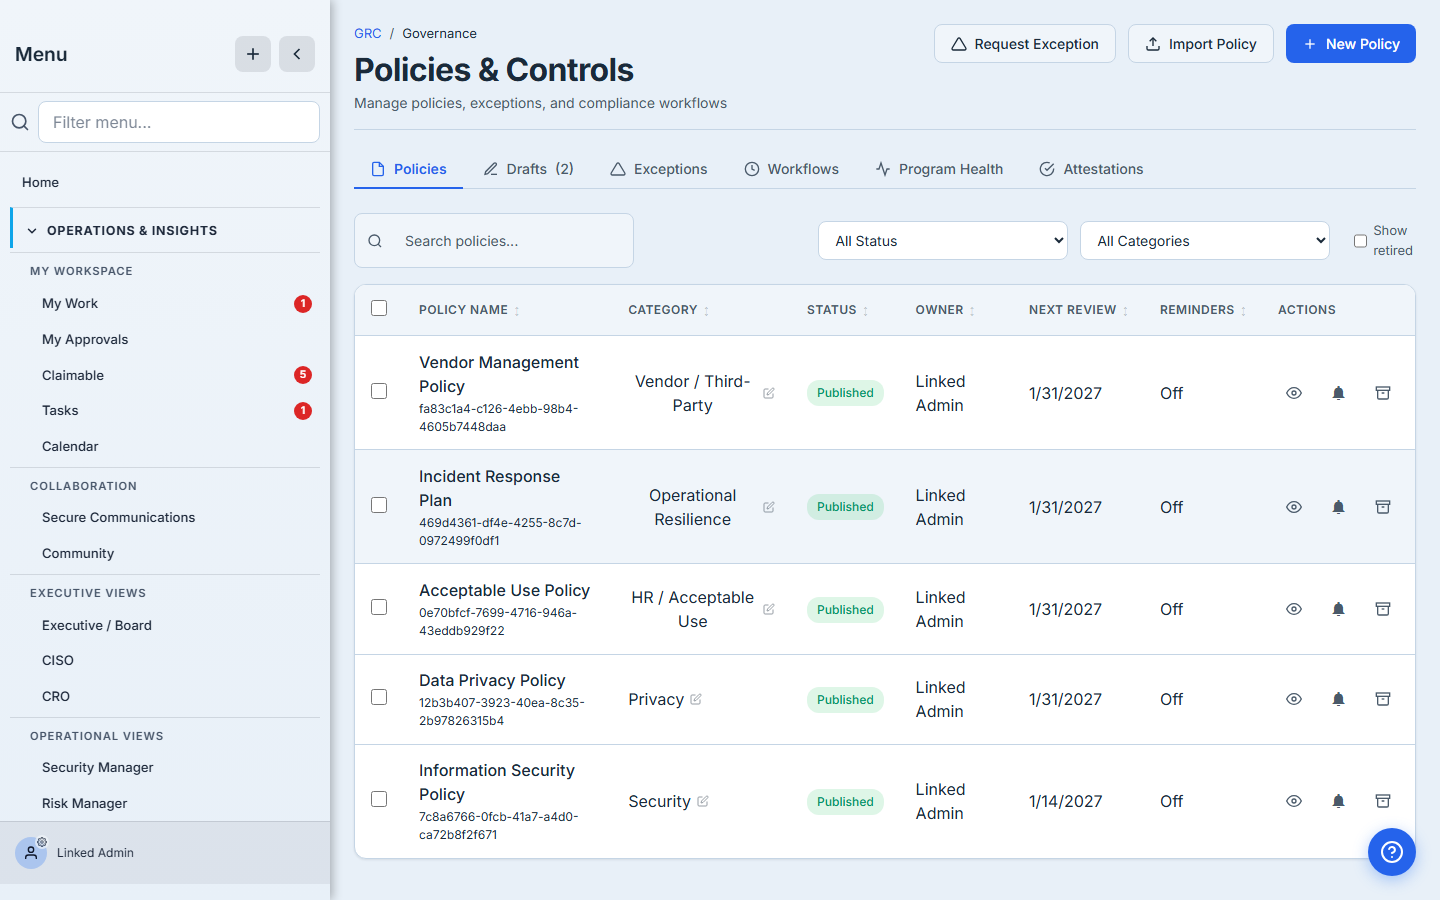
Task: Archive the Acceptable Use Policy
Action: point(1383,609)
